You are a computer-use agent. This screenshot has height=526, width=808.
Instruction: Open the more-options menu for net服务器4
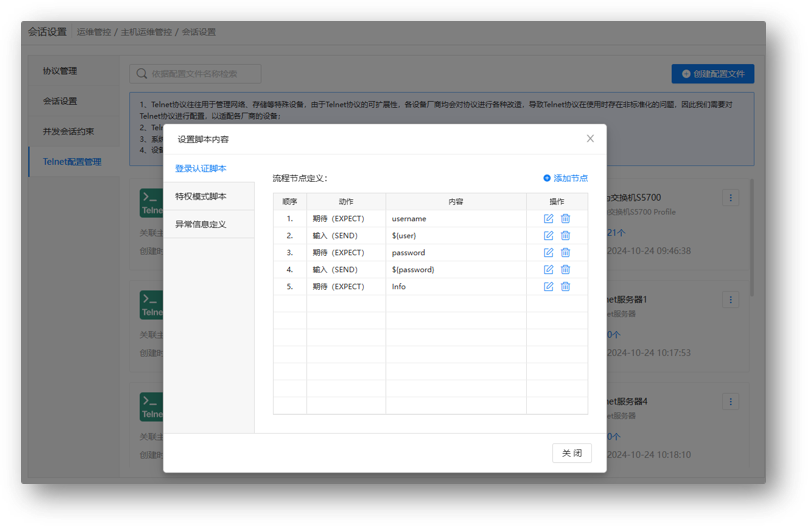click(x=730, y=402)
